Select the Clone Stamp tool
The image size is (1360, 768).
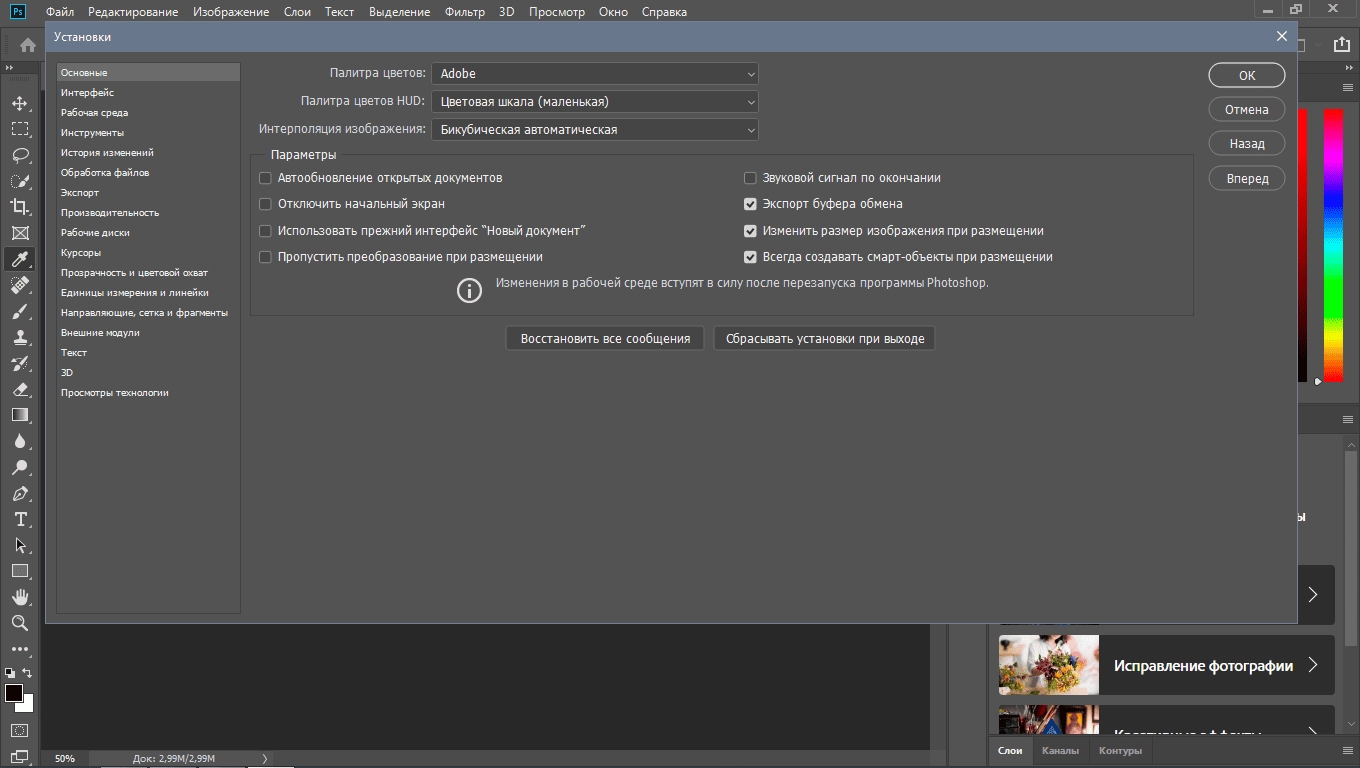coord(20,337)
